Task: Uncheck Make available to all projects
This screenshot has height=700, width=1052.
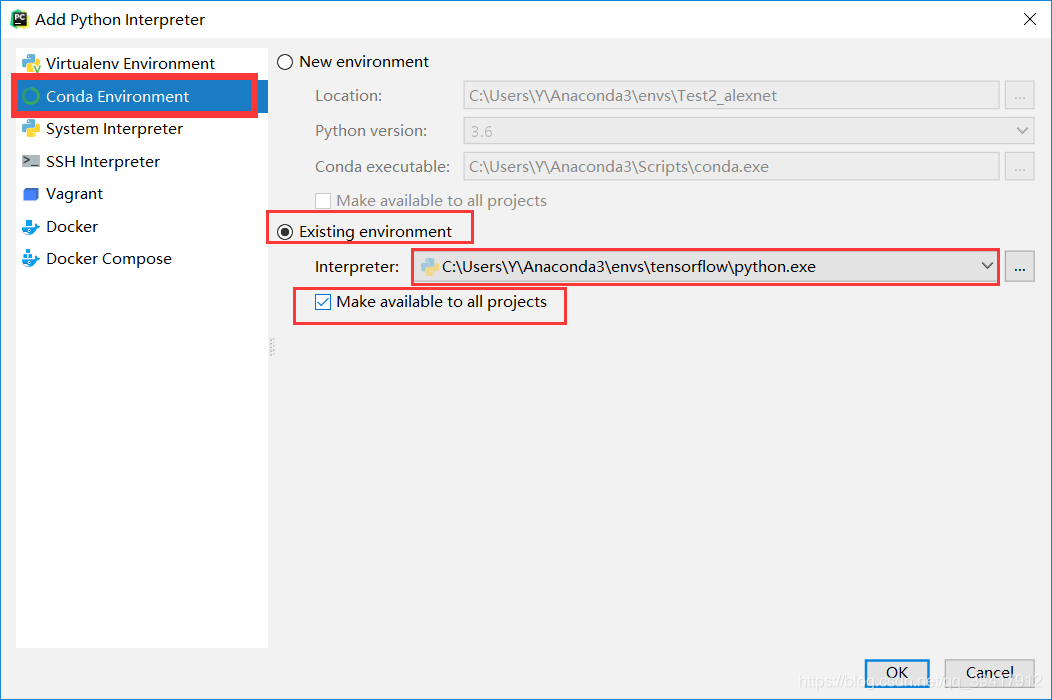Action: 321,301
